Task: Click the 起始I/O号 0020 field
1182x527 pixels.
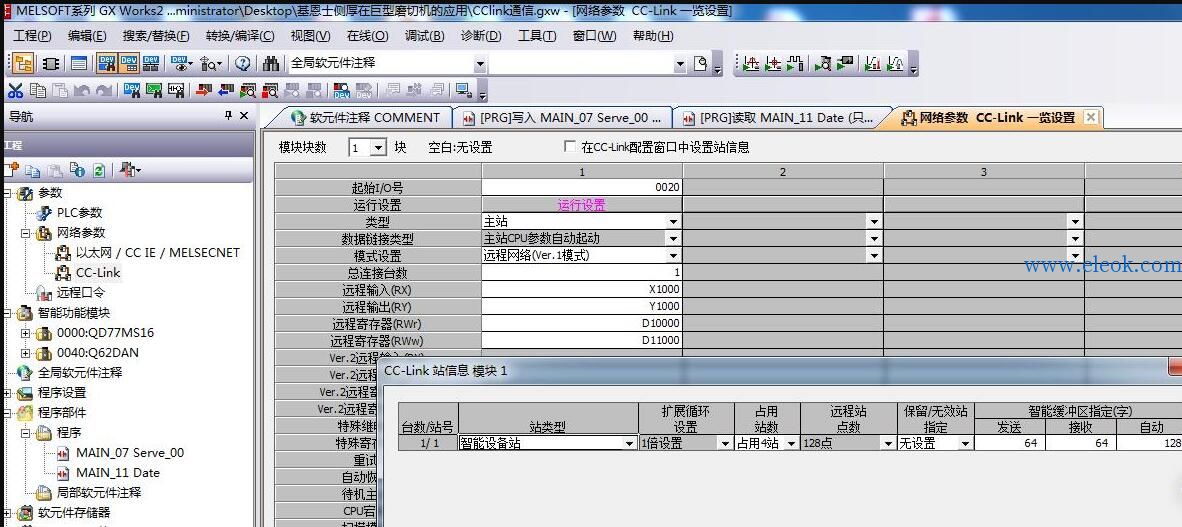Action: [581, 188]
